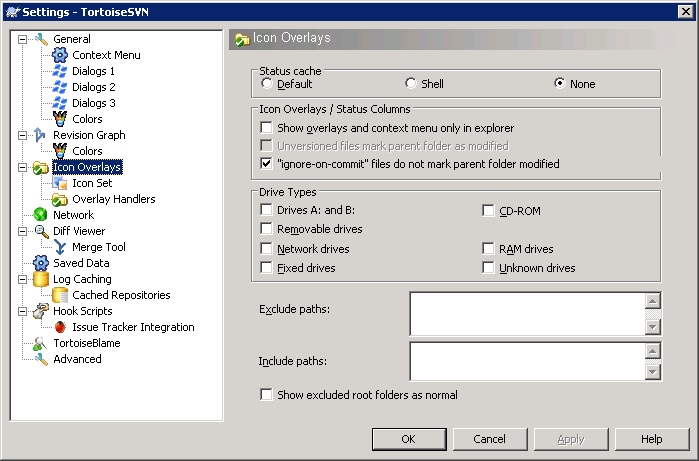Go to Saved Data settings
The height and width of the screenshot is (461, 699).
click(x=81, y=263)
